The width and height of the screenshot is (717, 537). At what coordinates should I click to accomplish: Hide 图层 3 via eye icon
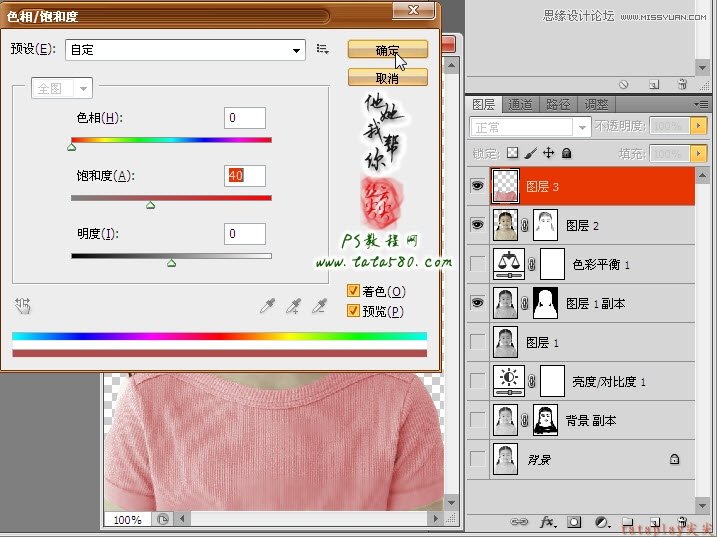tap(477, 186)
